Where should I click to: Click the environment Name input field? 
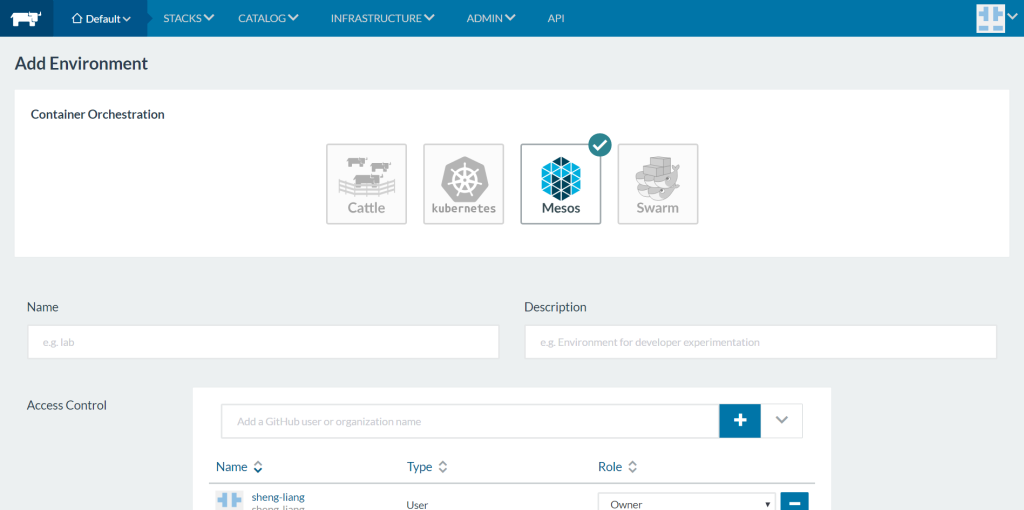(x=263, y=342)
